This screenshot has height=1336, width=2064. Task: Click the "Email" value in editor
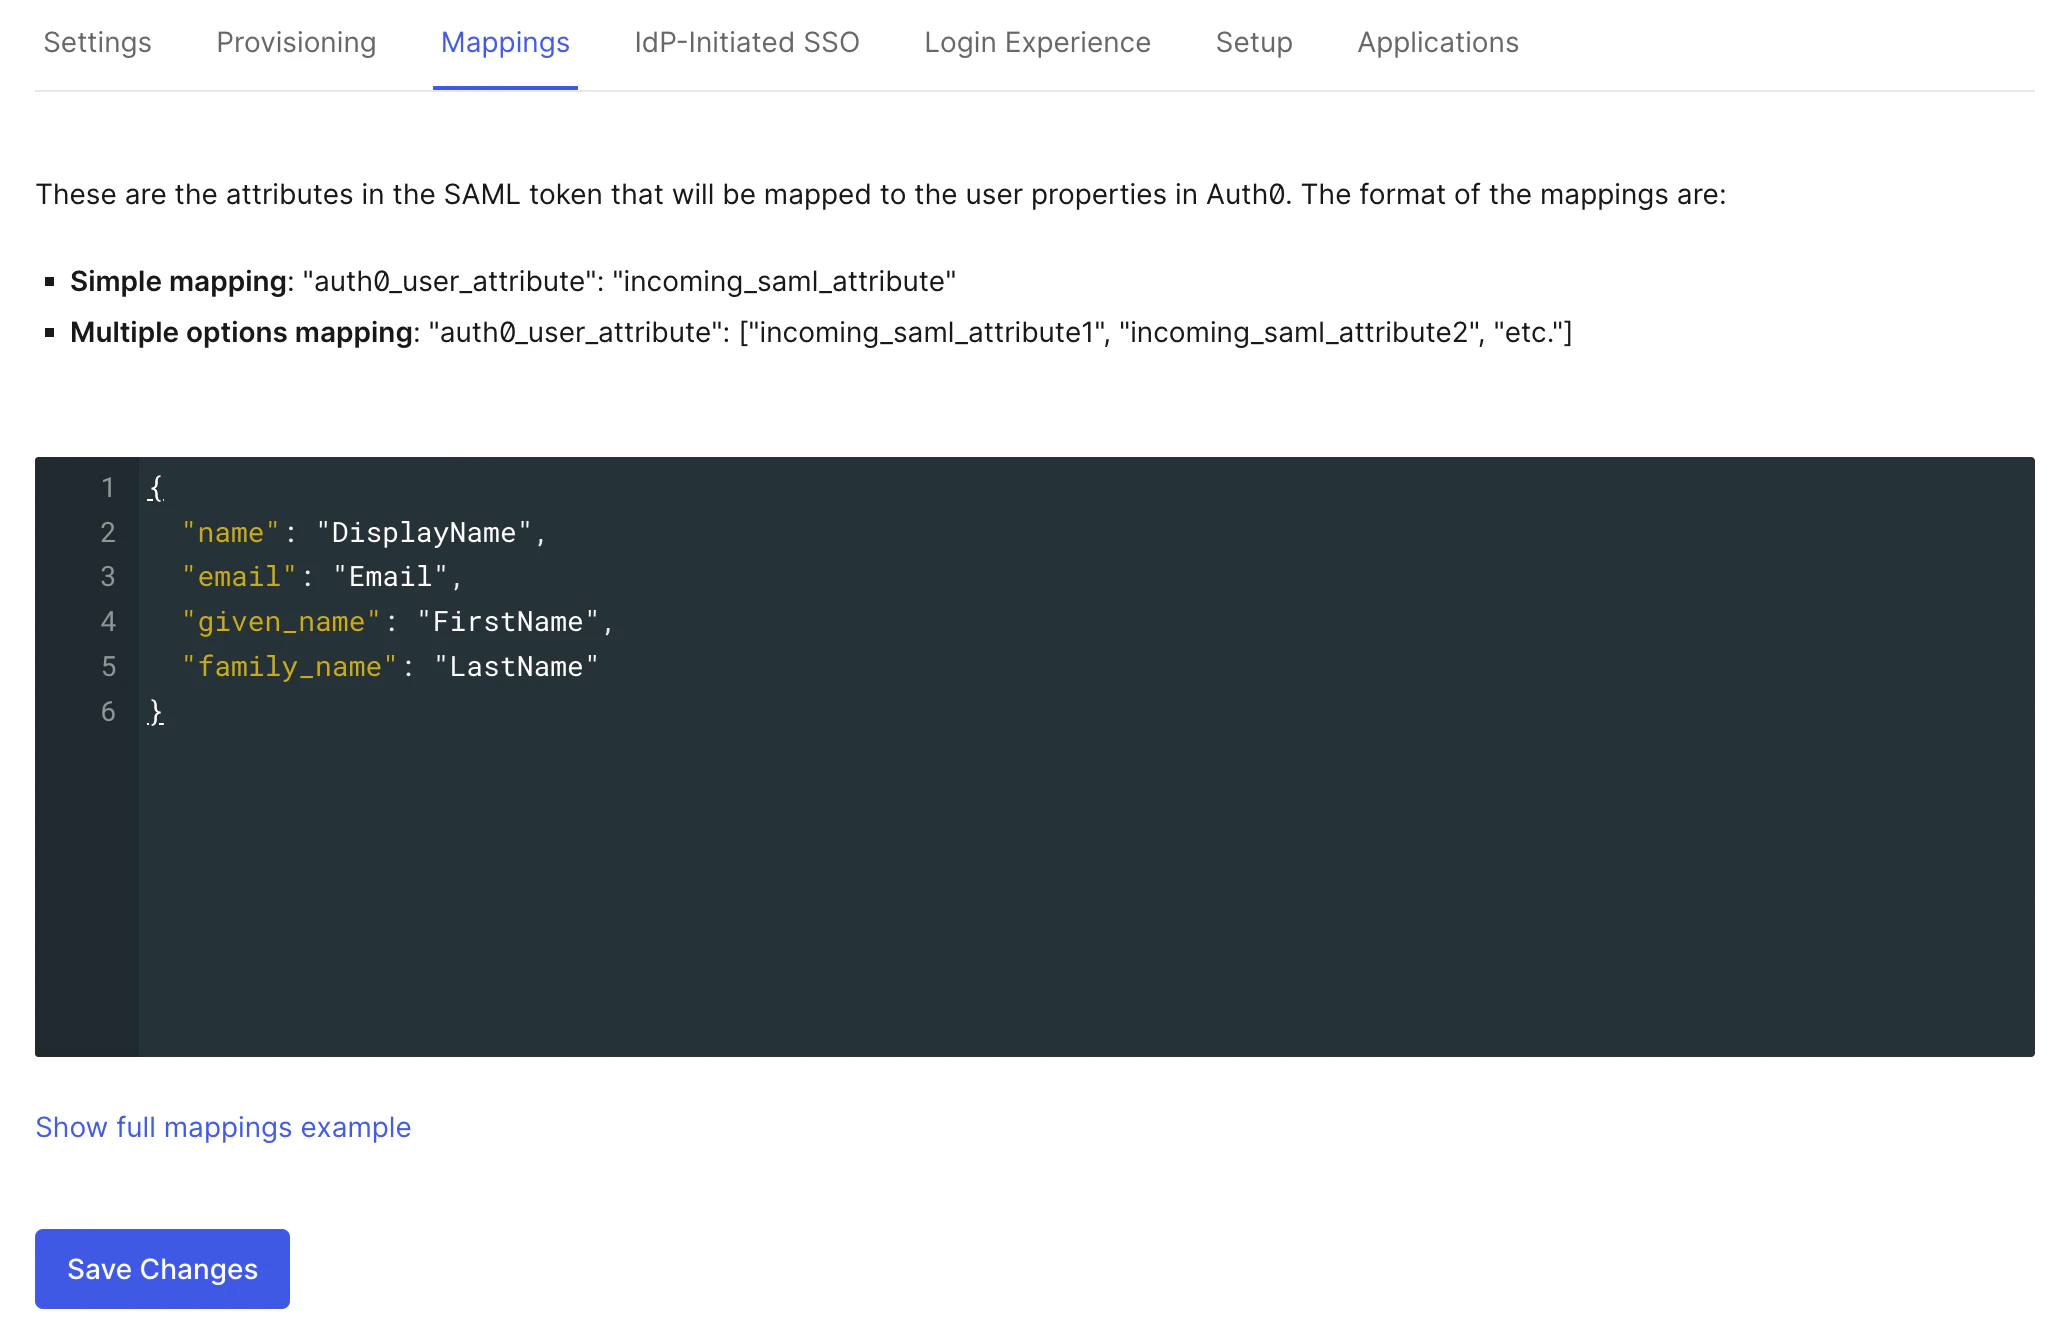(391, 577)
